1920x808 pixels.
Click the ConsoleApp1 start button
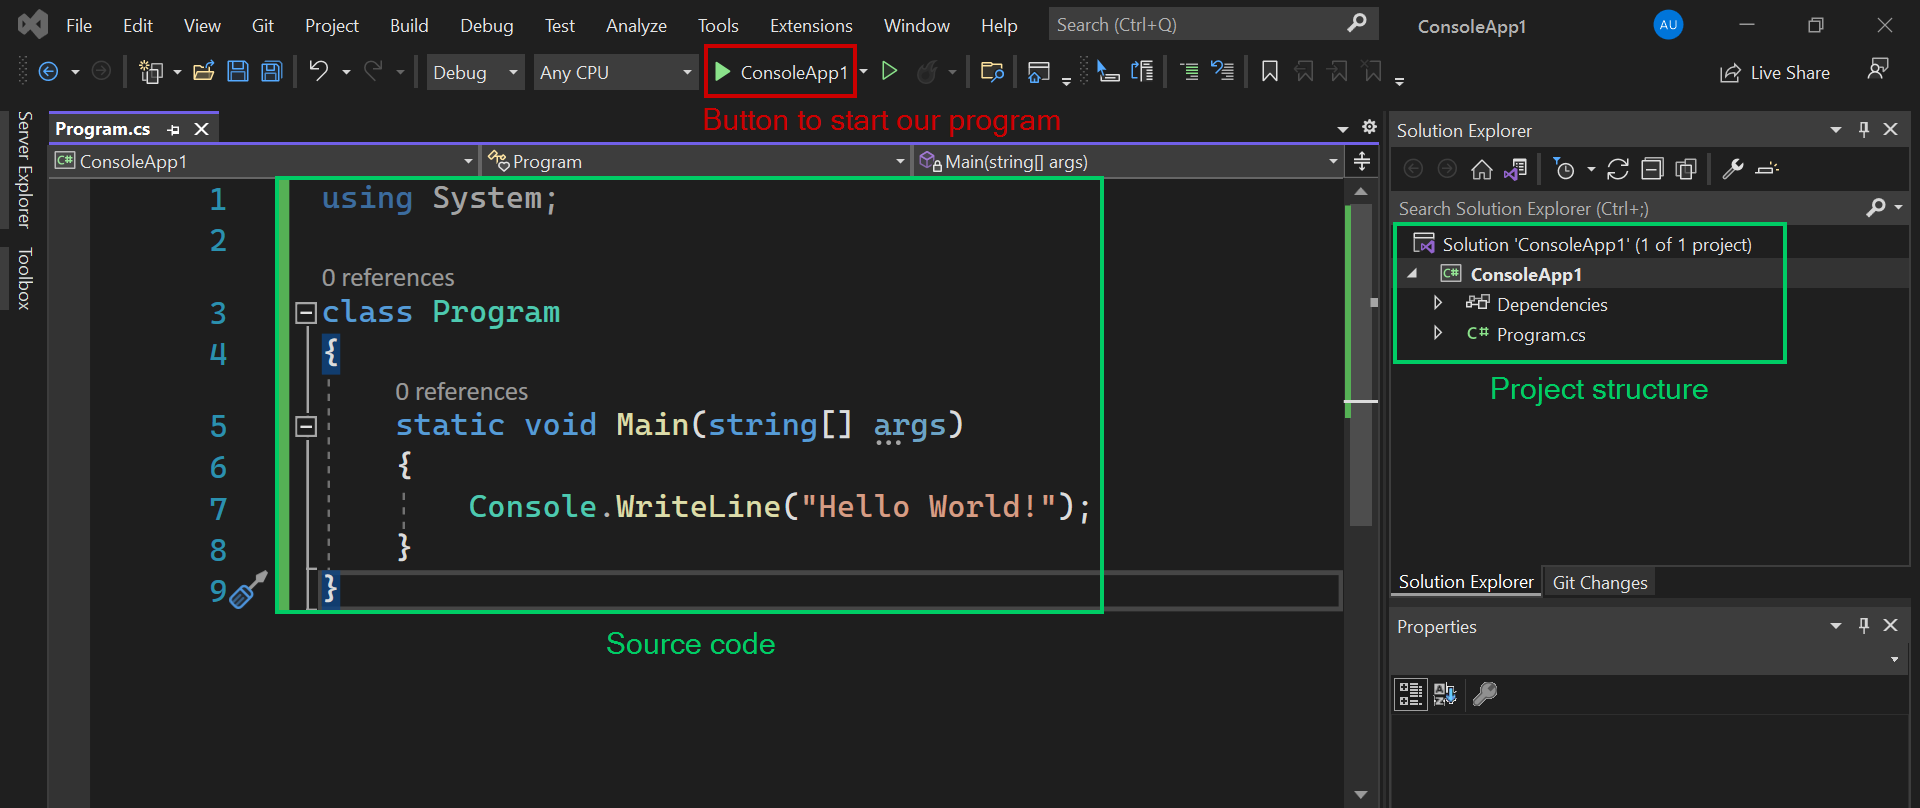tap(781, 71)
